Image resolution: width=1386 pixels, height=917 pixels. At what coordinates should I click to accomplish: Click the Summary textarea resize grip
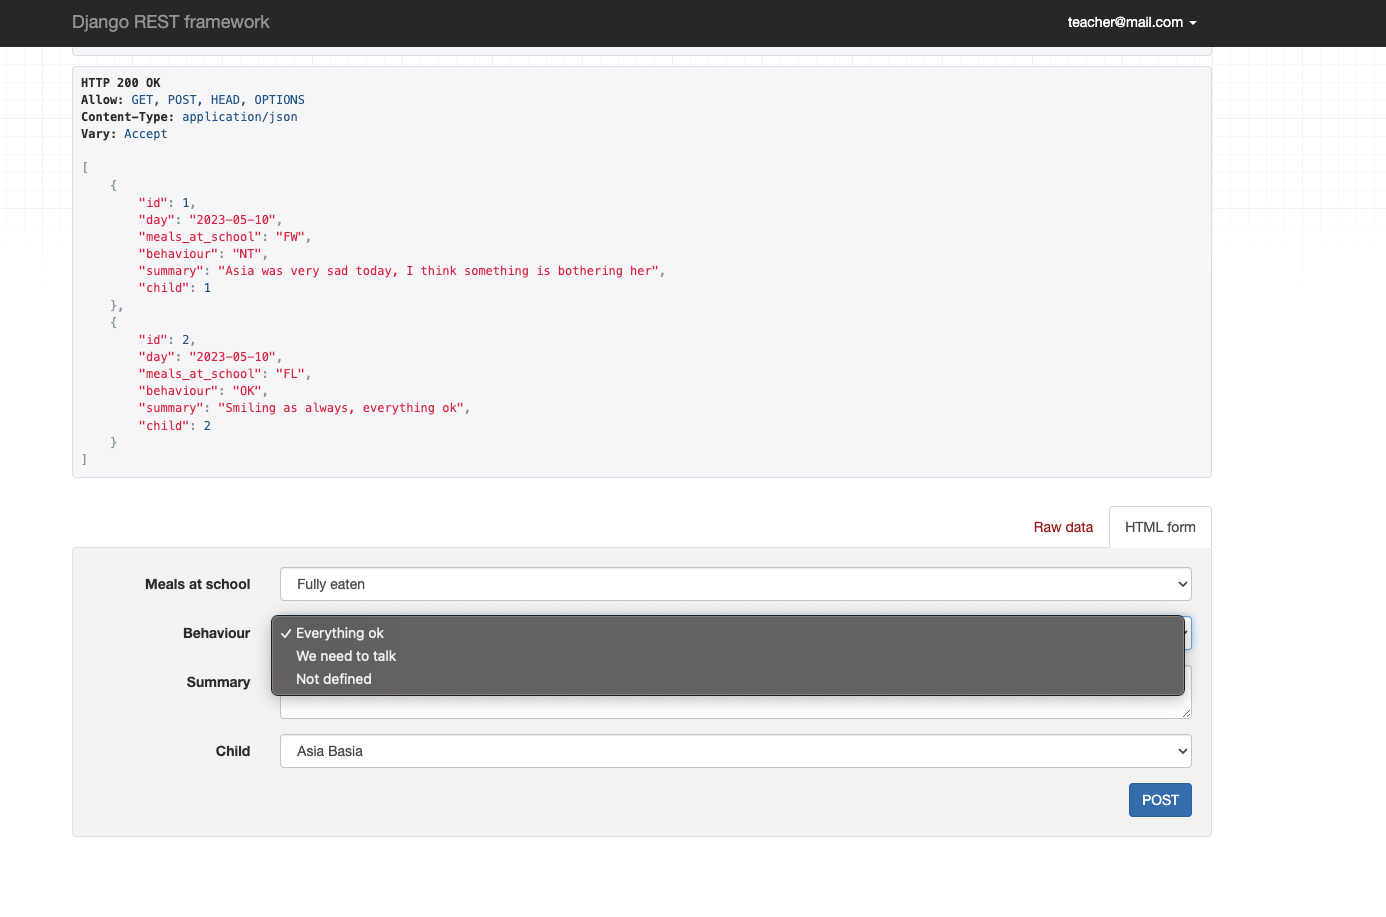[x=1187, y=712]
